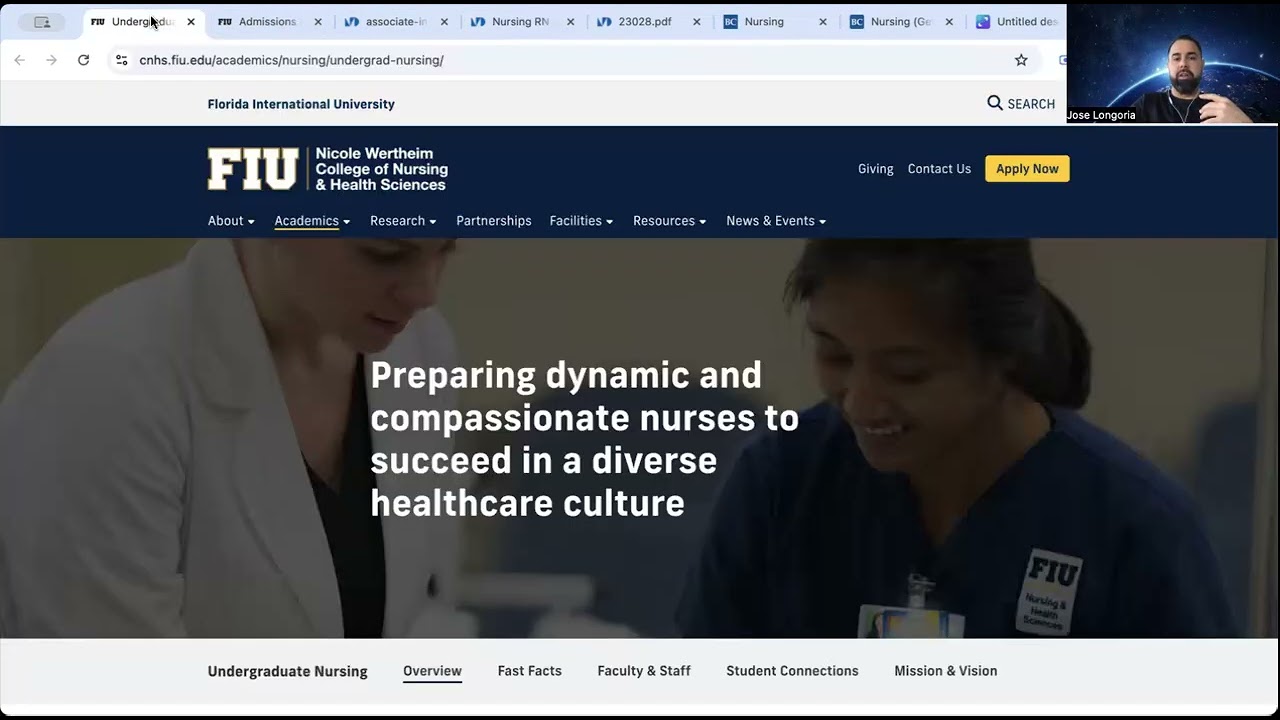Open the Contact Us link

tap(939, 169)
